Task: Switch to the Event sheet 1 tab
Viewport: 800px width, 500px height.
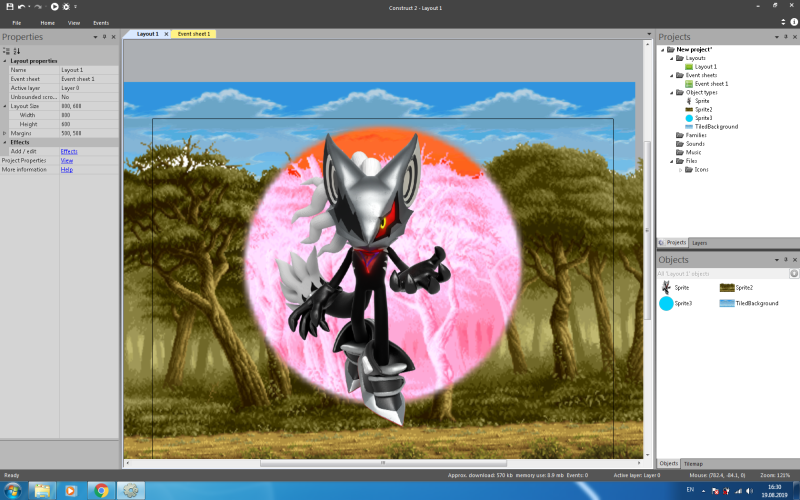Action: tap(194, 34)
